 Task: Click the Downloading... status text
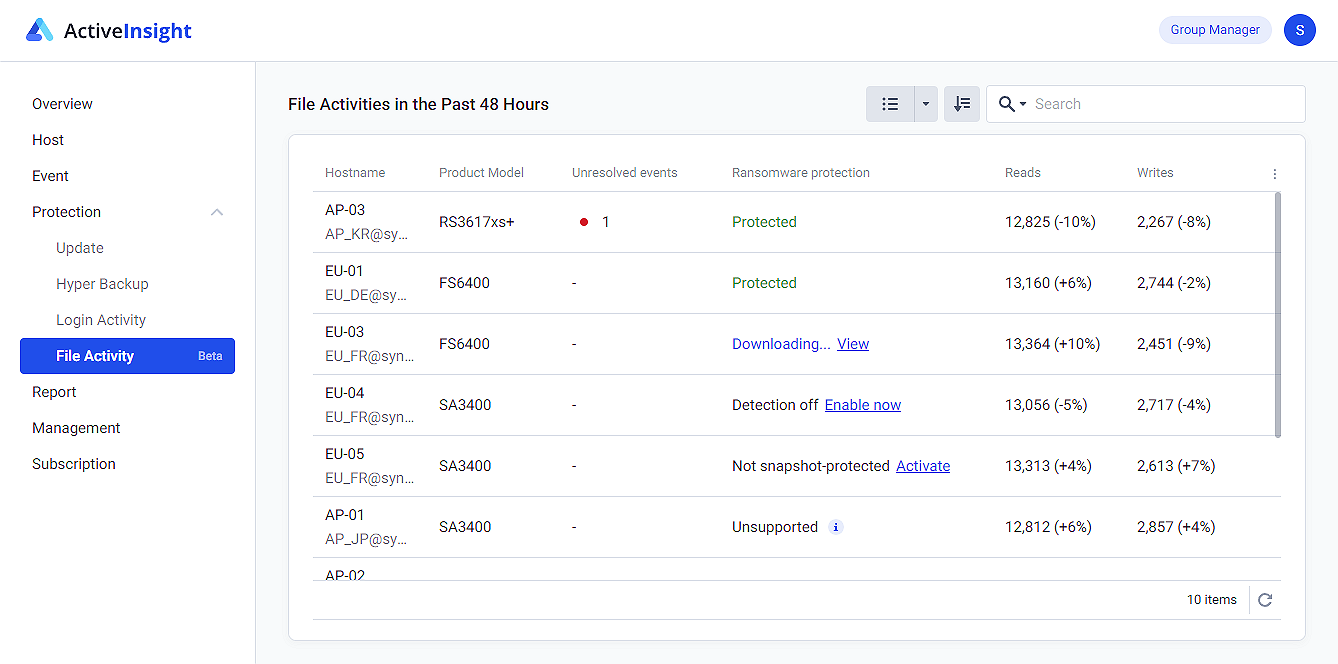pos(781,344)
